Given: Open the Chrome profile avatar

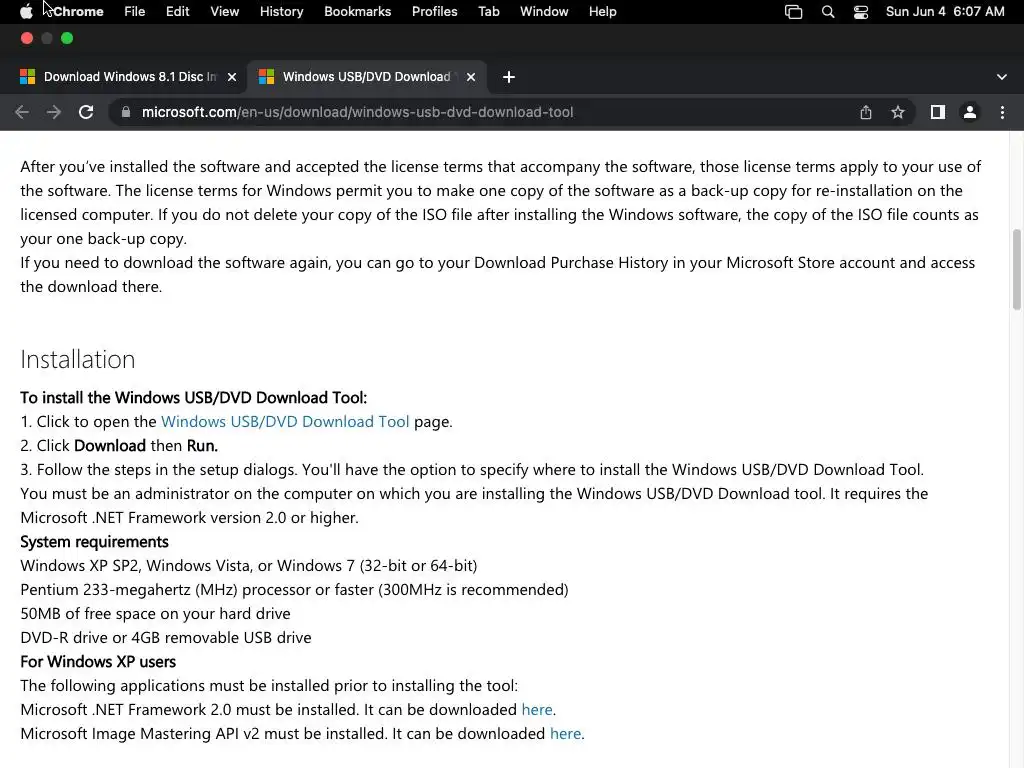Looking at the screenshot, I should coord(969,112).
